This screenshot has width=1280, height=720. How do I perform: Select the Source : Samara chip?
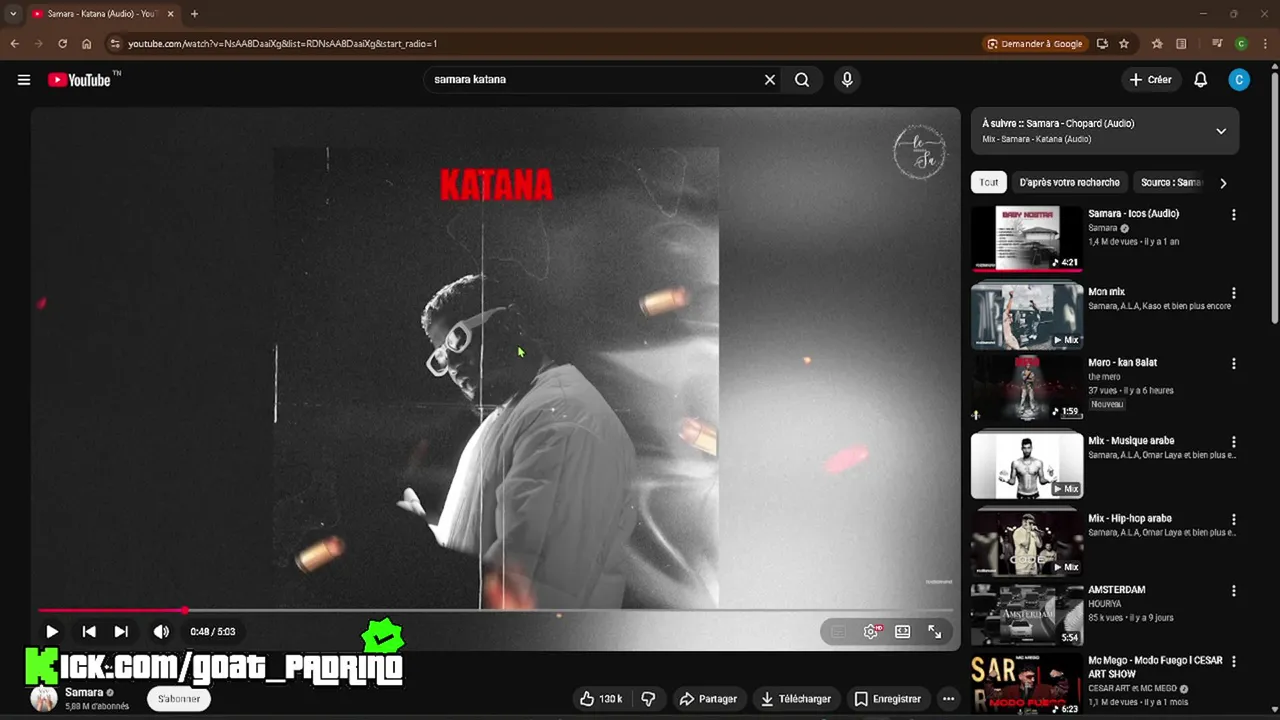pos(1171,182)
